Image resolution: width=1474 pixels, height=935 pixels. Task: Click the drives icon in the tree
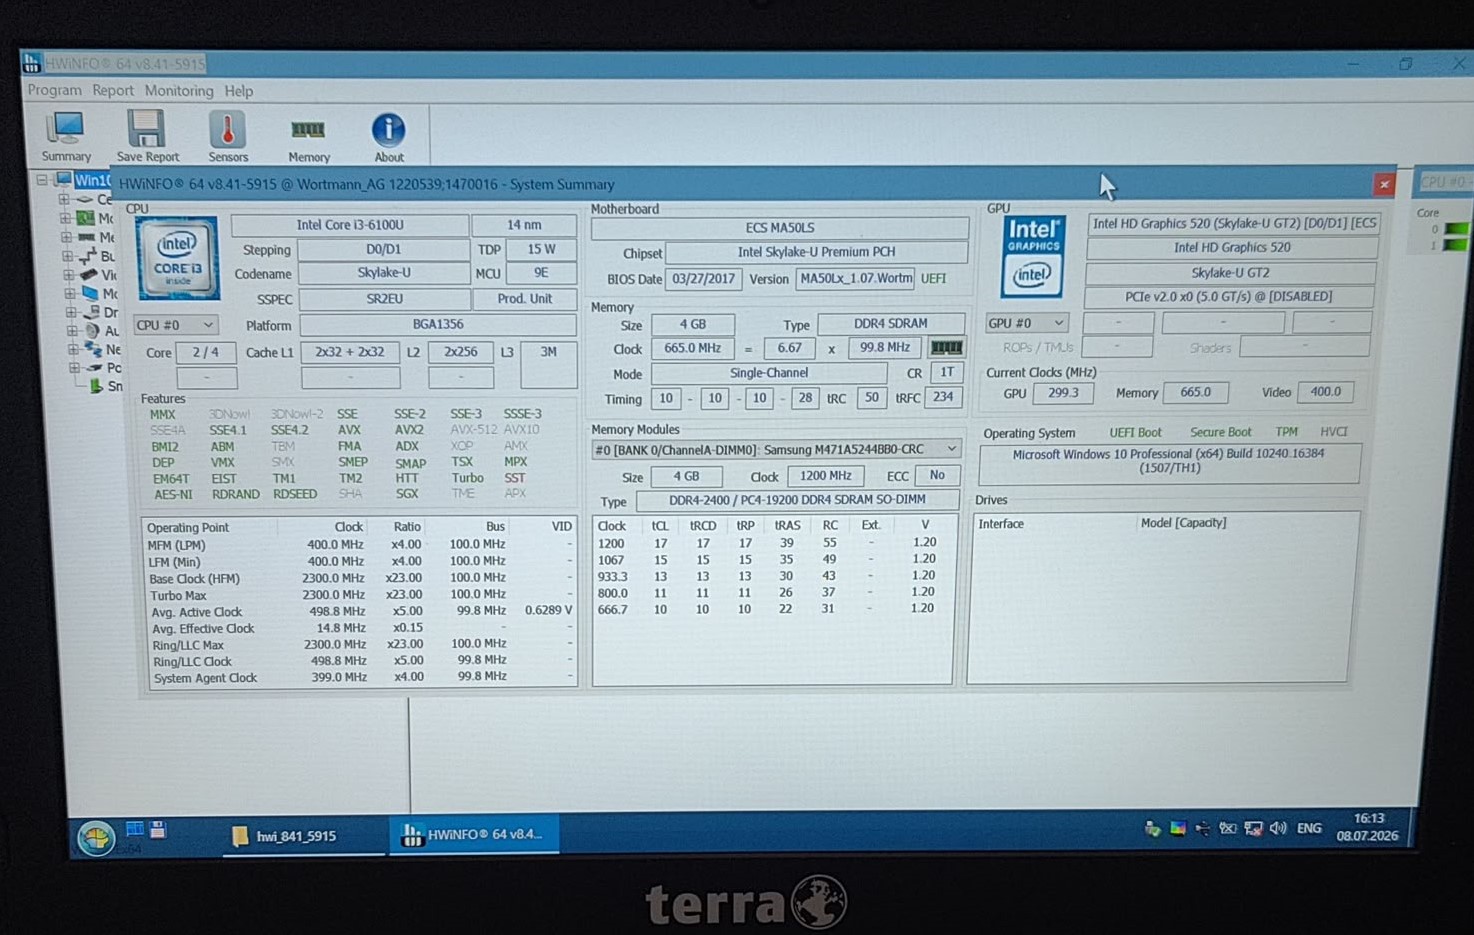(x=92, y=312)
